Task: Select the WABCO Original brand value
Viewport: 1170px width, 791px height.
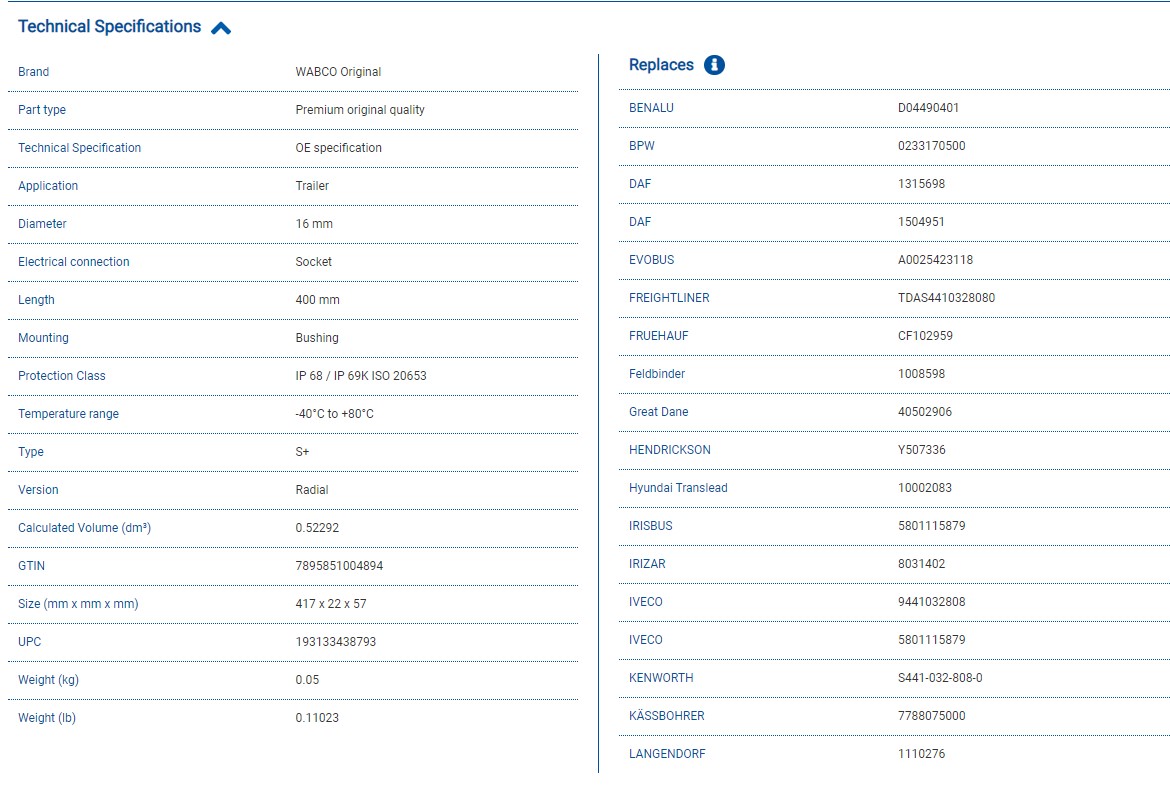Action: click(338, 72)
